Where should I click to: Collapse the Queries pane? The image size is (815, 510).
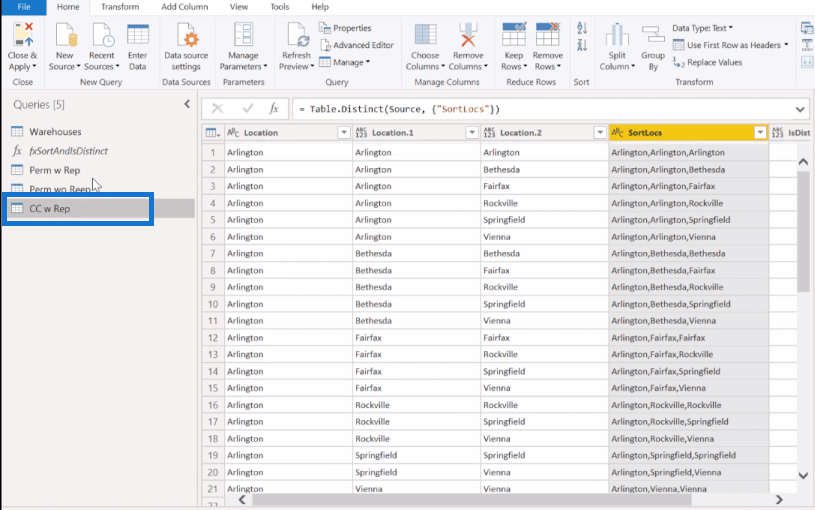coord(187,104)
